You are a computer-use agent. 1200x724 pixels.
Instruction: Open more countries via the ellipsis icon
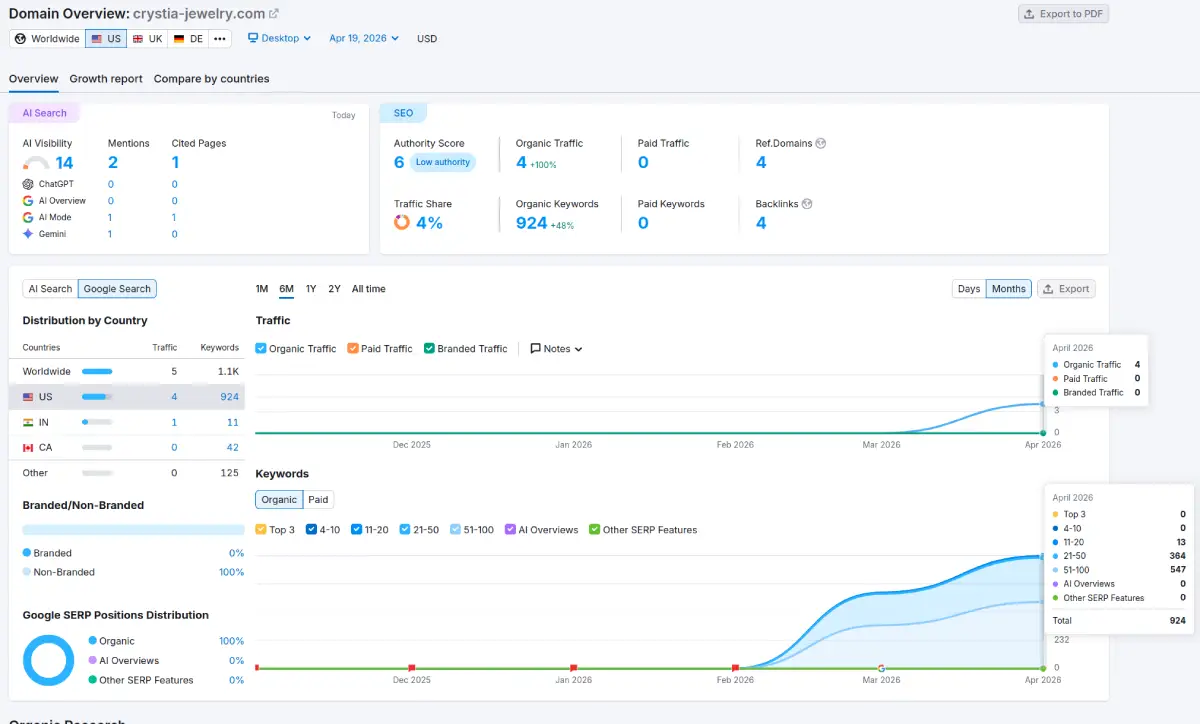click(x=218, y=38)
